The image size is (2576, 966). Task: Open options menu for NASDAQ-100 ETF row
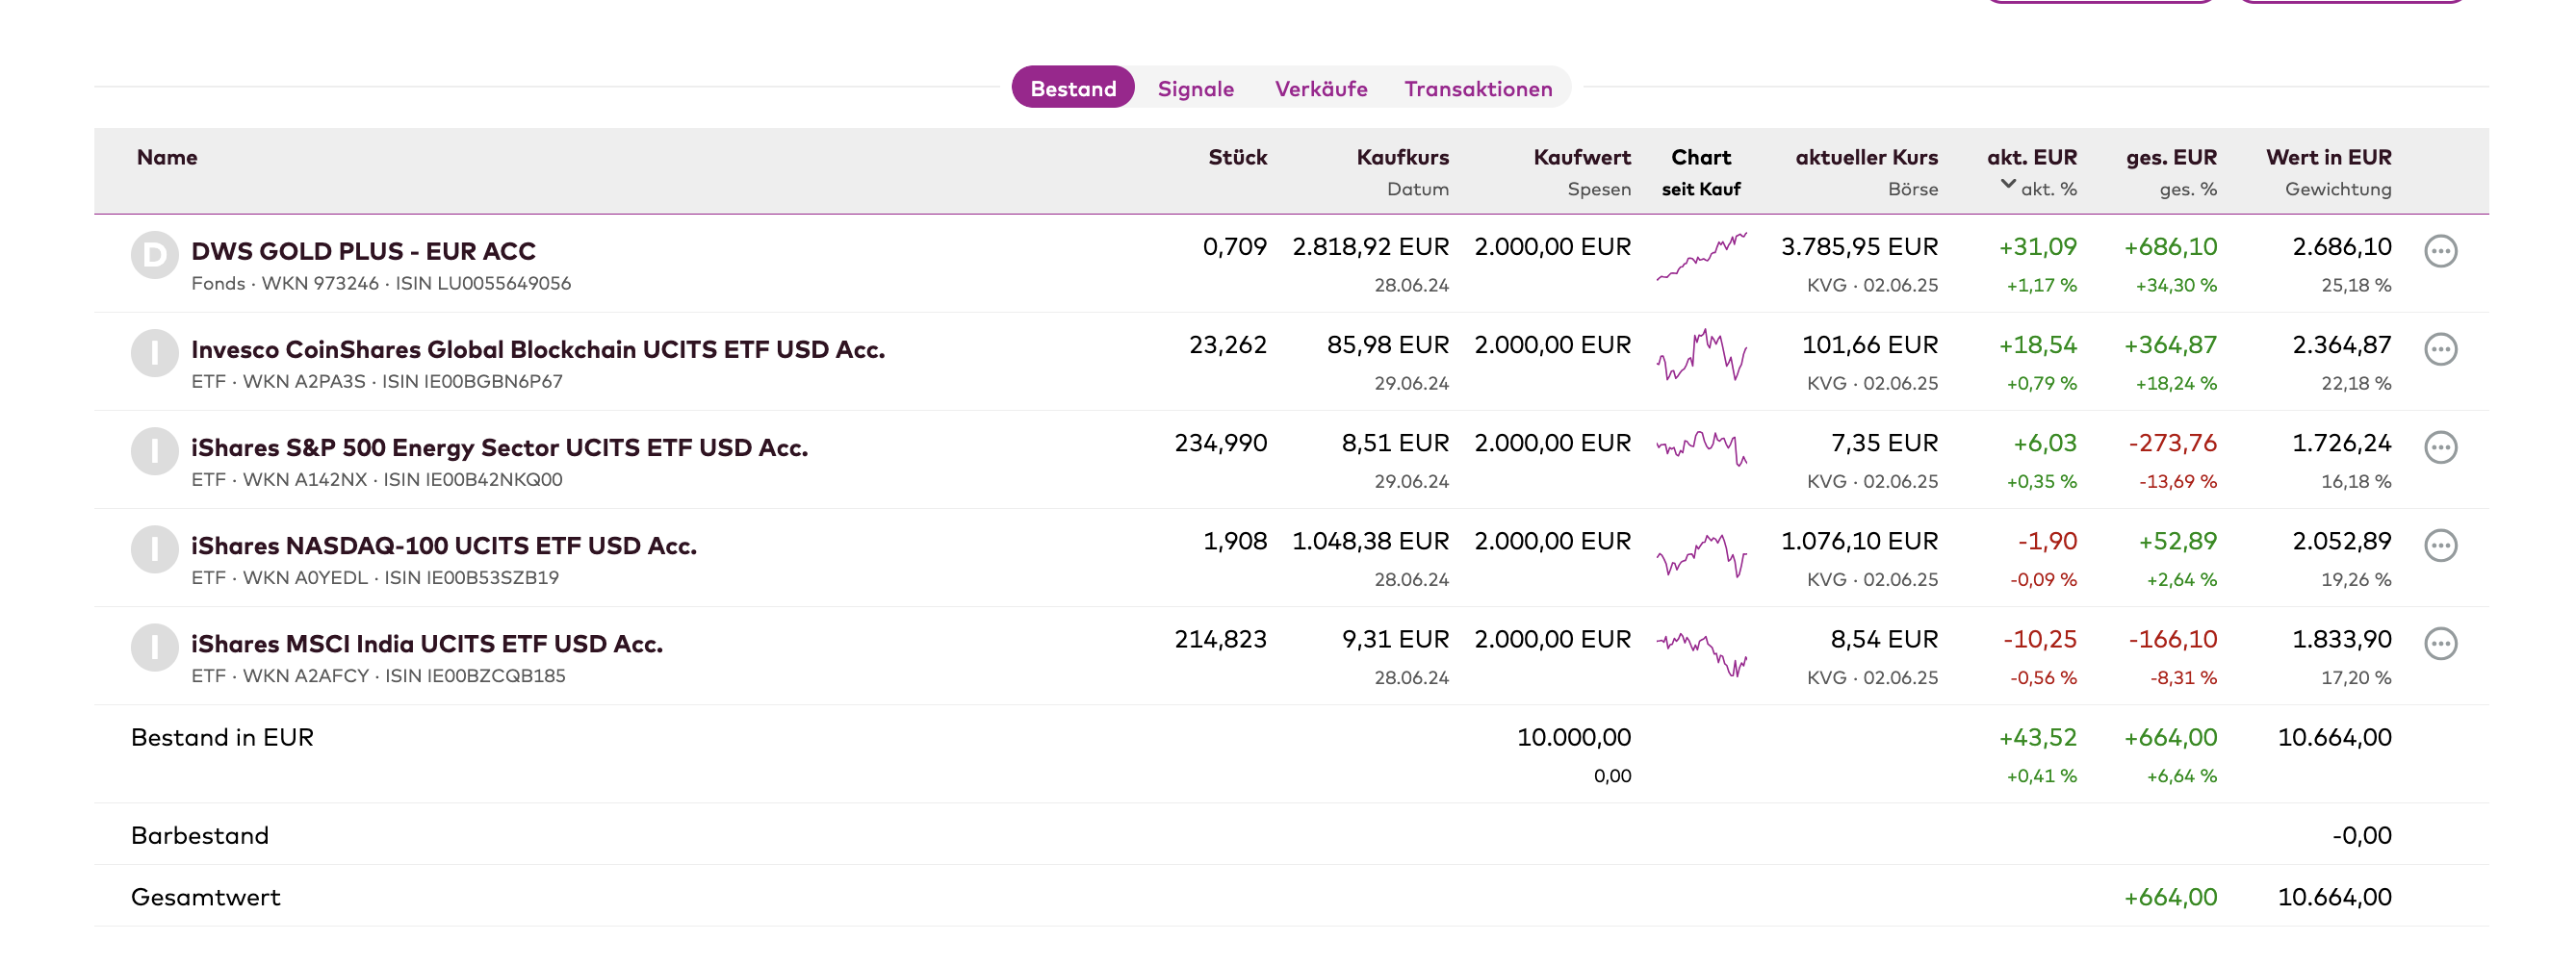[2440, 545]
